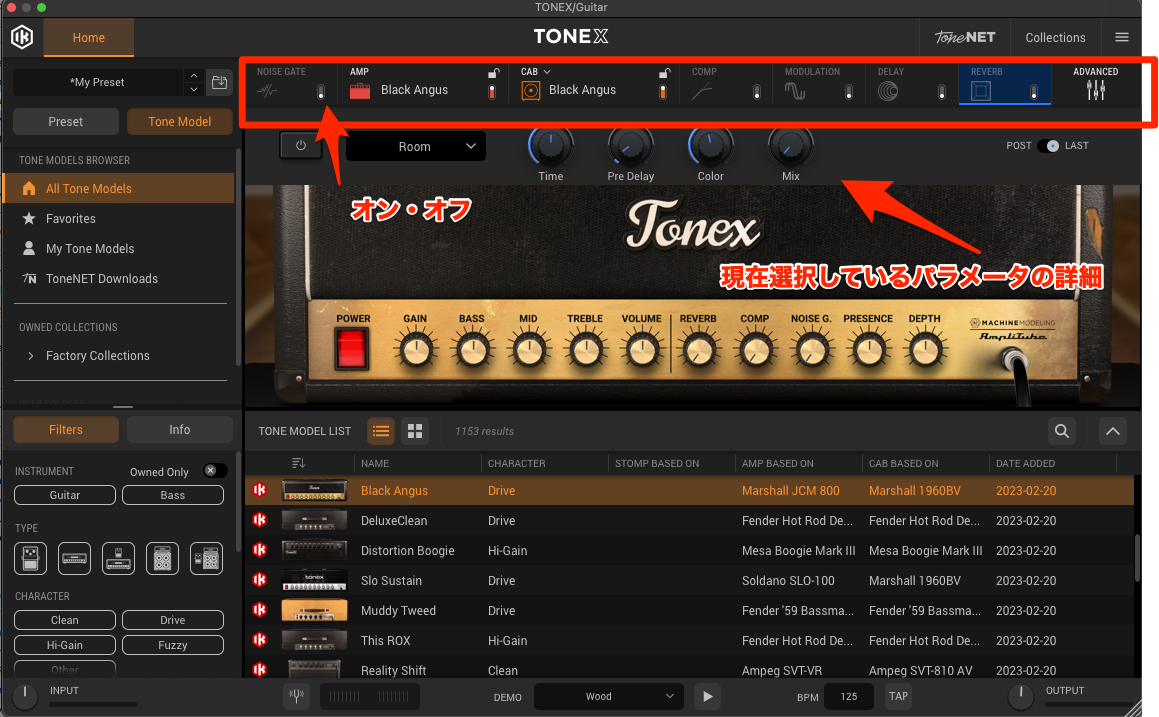Switch to the Info tab
Image resolution: width=1159 pixels, height=717 pixels.
[179, 430]
